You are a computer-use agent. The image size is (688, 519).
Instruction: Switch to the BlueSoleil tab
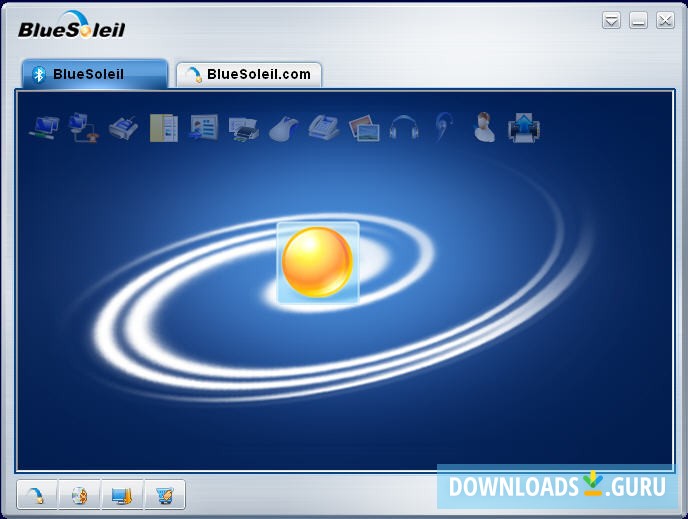pos(95,74)
